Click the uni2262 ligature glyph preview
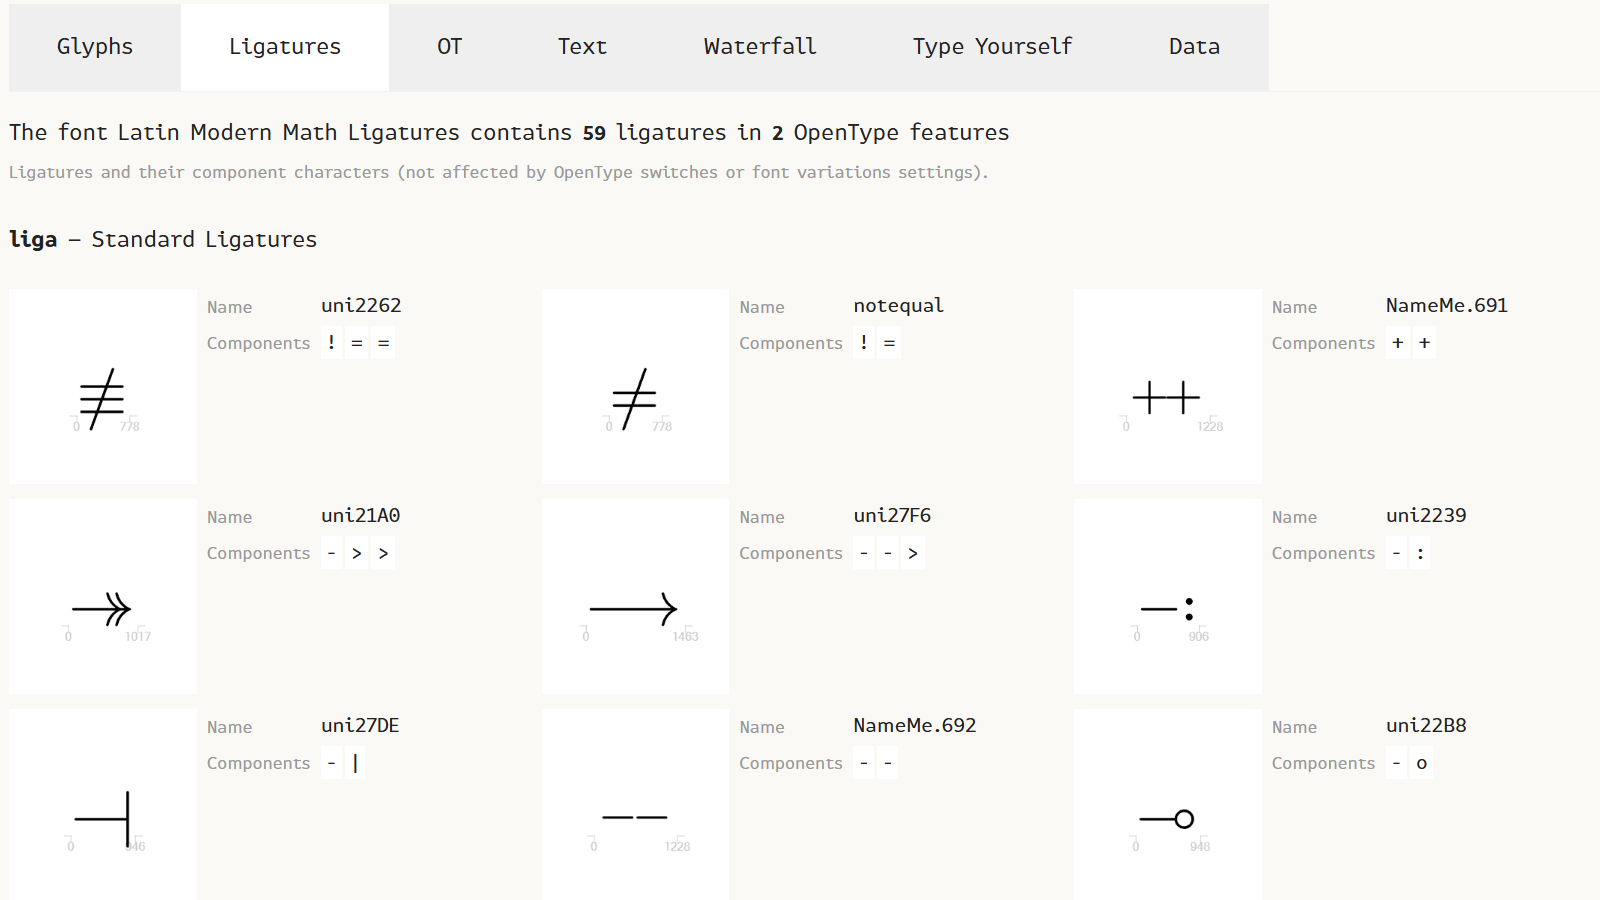The width and height of the screenshot is (1600, 900). point(103,387)
